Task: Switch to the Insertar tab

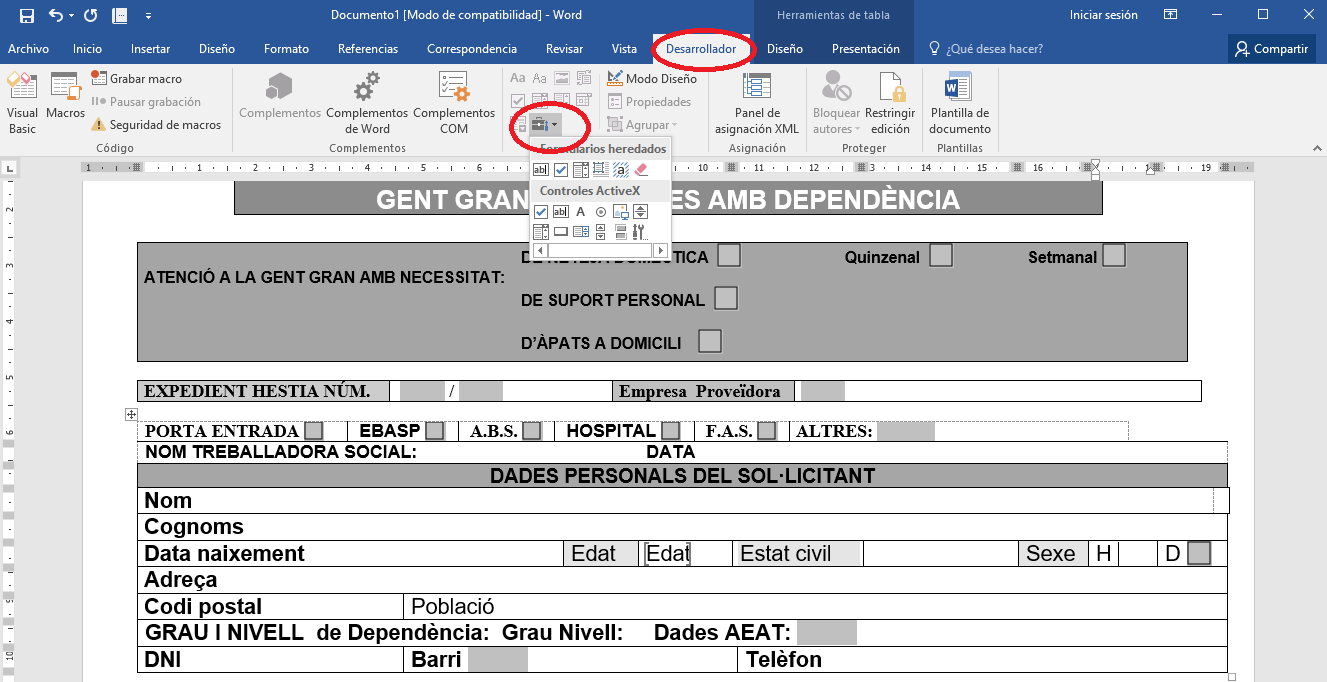Action: (150, 49)
